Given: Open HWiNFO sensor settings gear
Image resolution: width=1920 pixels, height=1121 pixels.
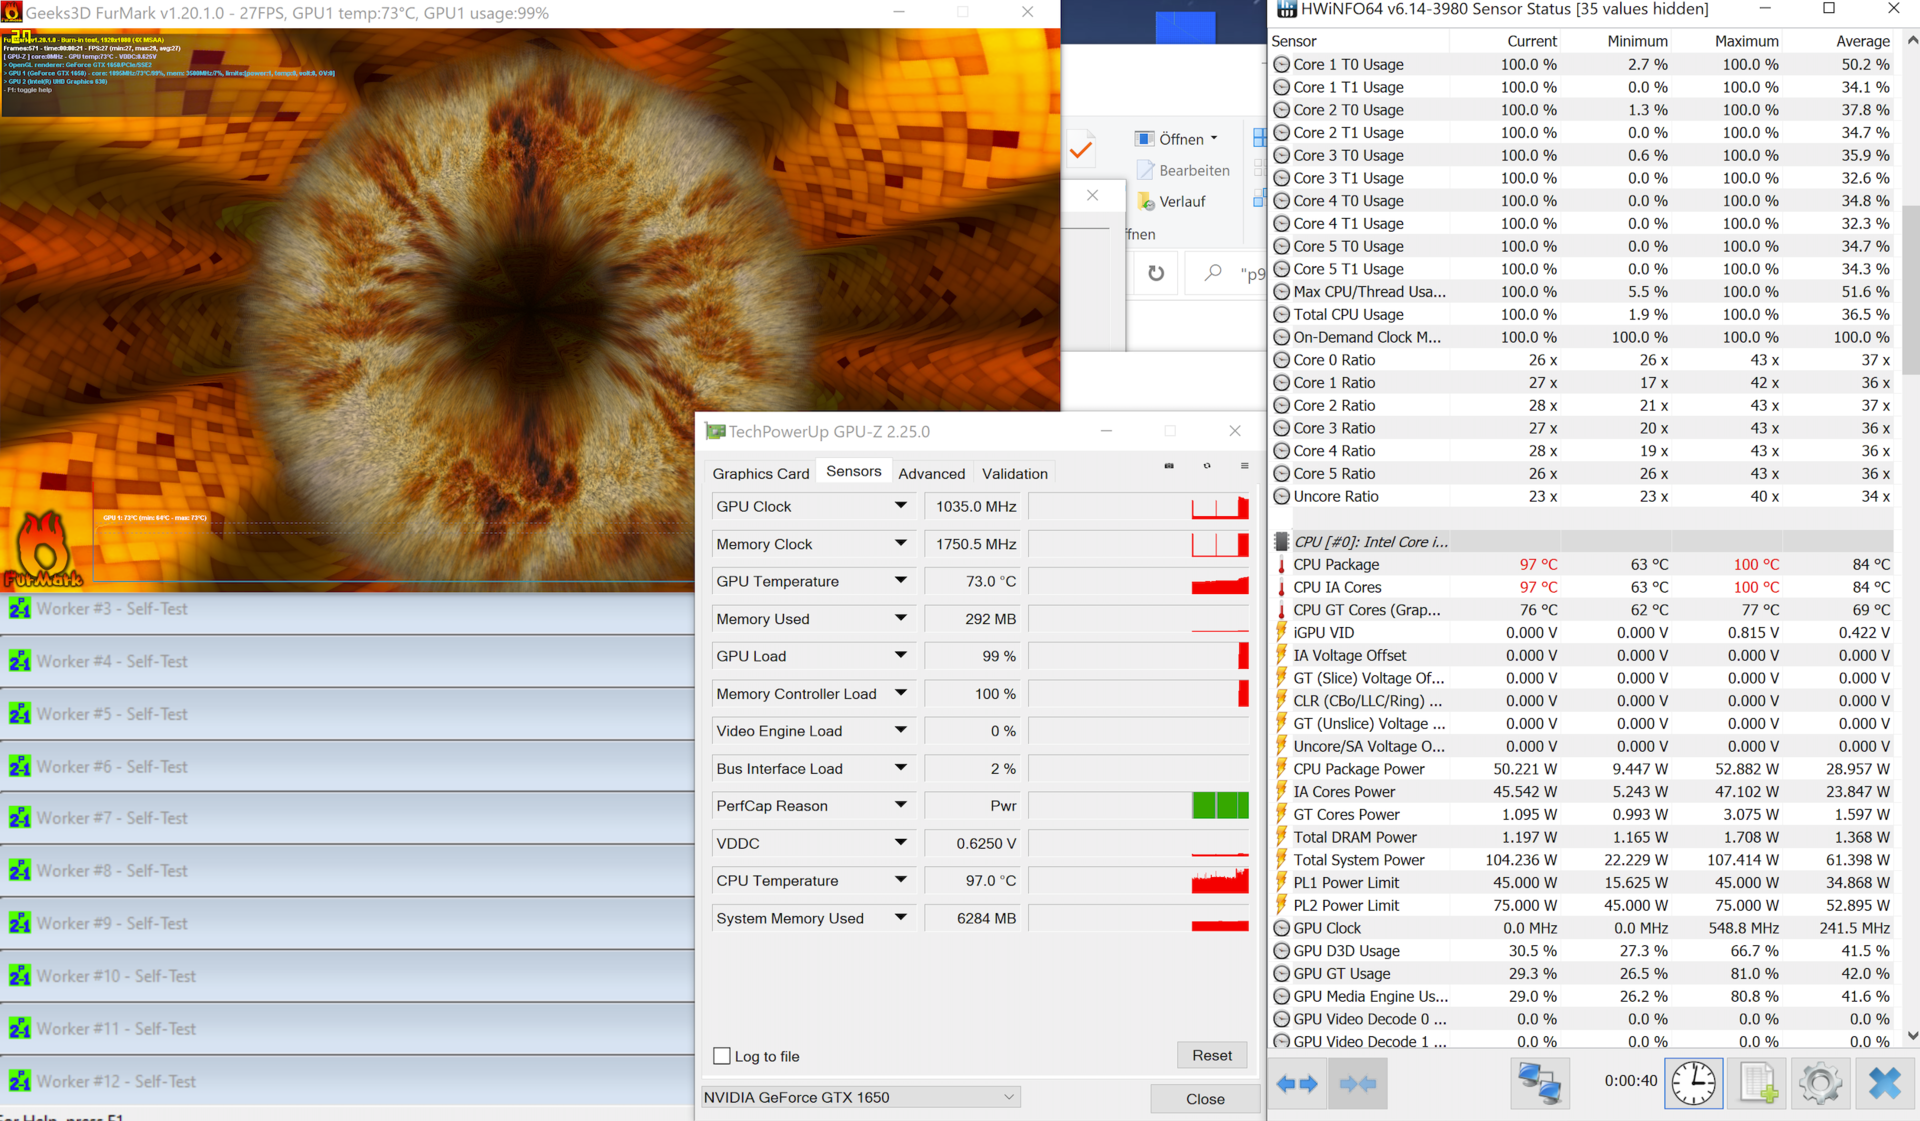Looking at the screenshot, I should click(1820, 1084).
